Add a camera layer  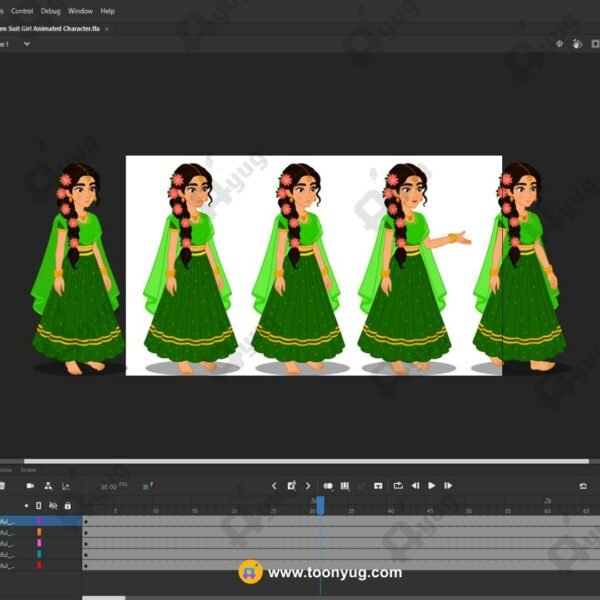tap(30, 486)
